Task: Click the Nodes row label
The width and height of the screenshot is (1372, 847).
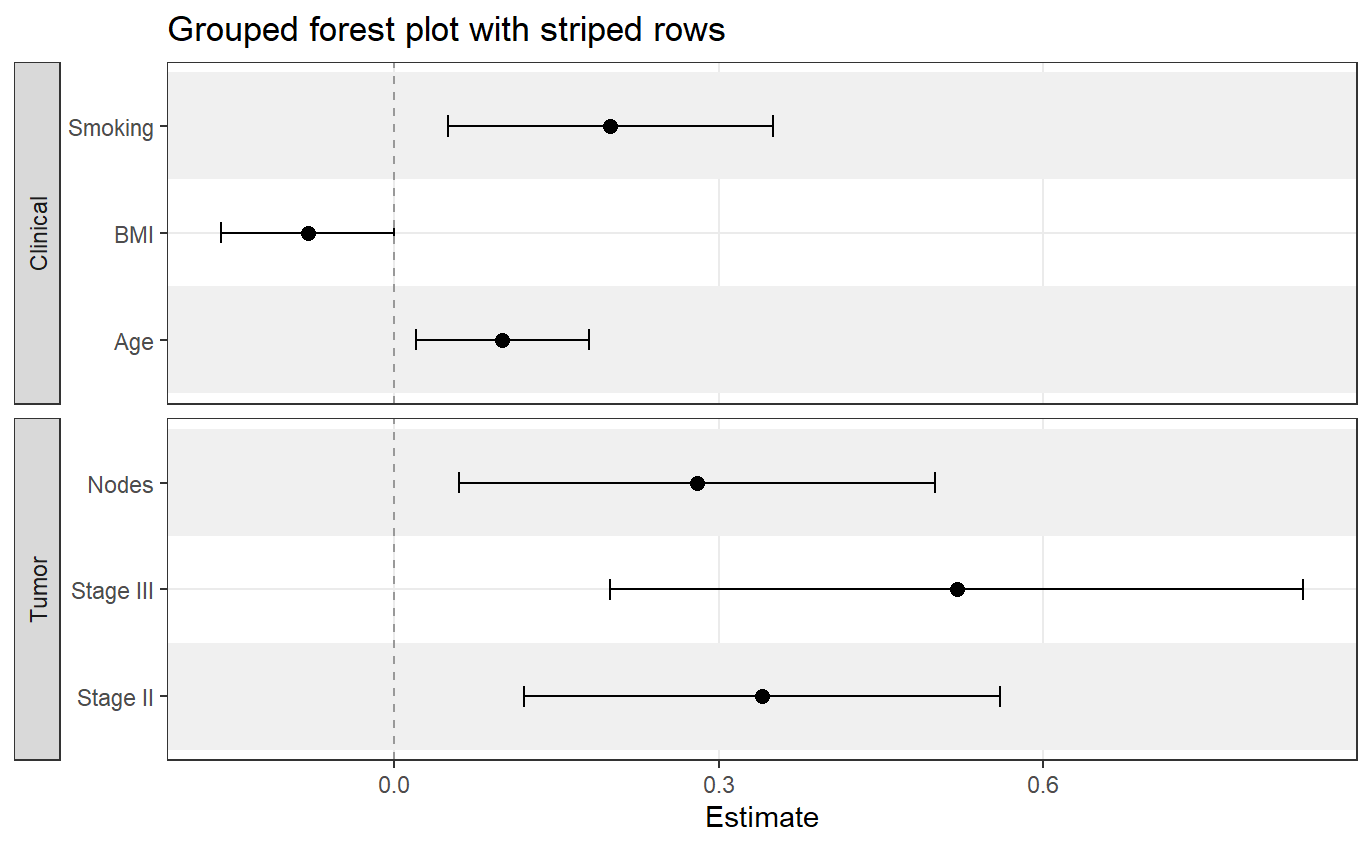Action: 120,485
